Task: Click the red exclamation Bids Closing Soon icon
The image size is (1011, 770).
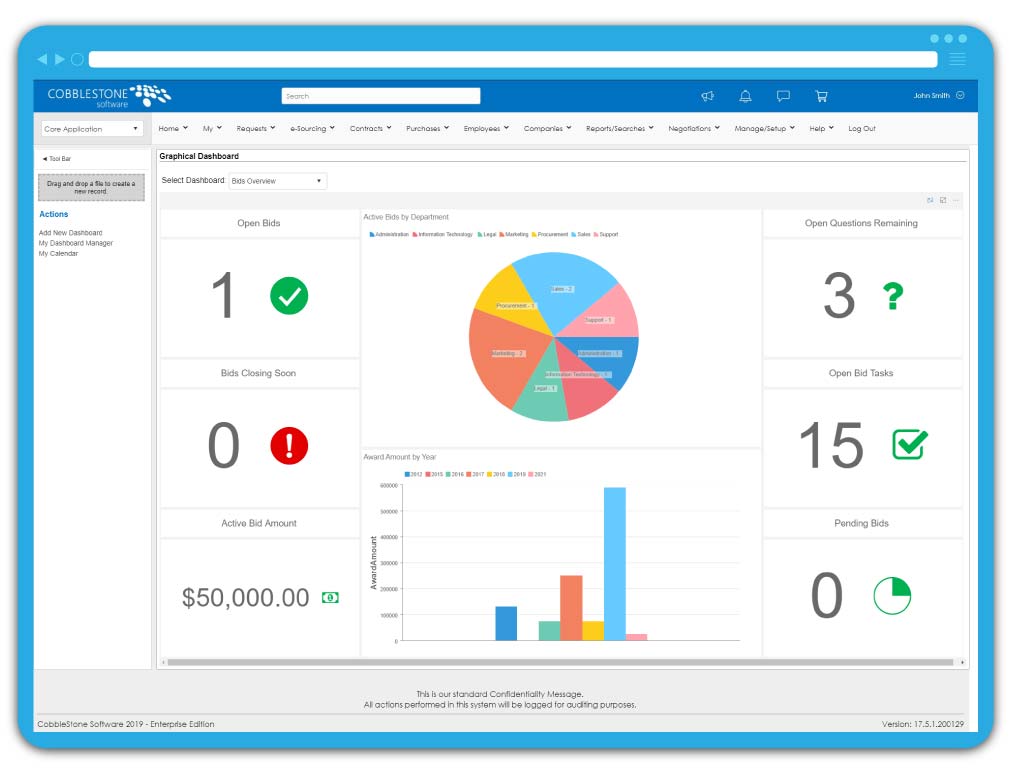Action: 289,445
